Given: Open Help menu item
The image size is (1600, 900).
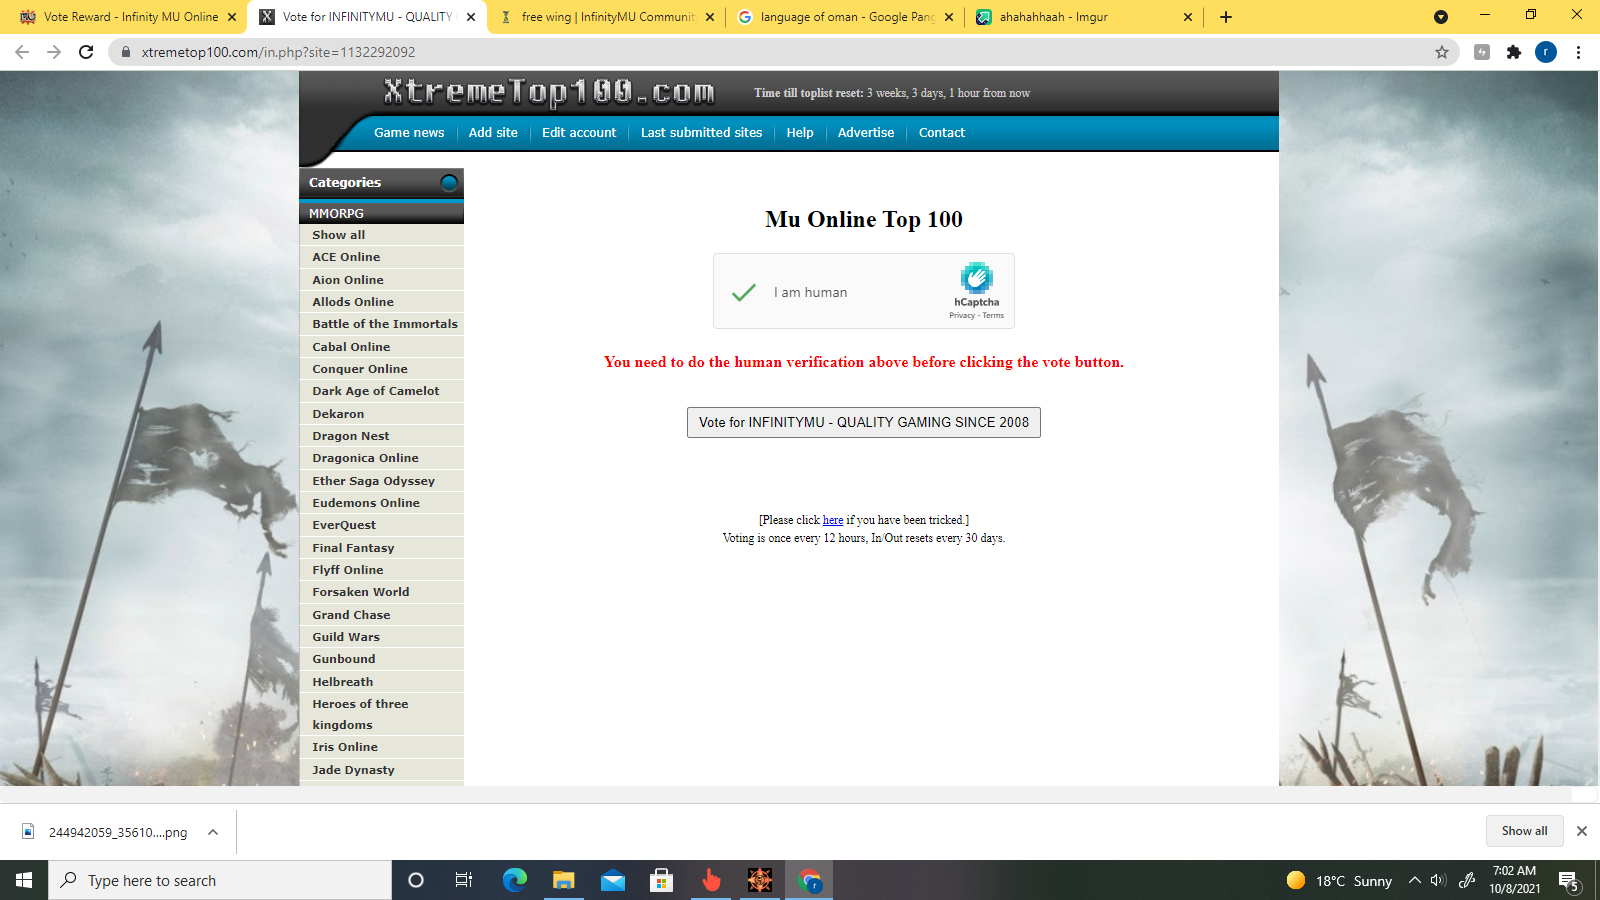Looking at the screenshot, I should pos(800,132).
